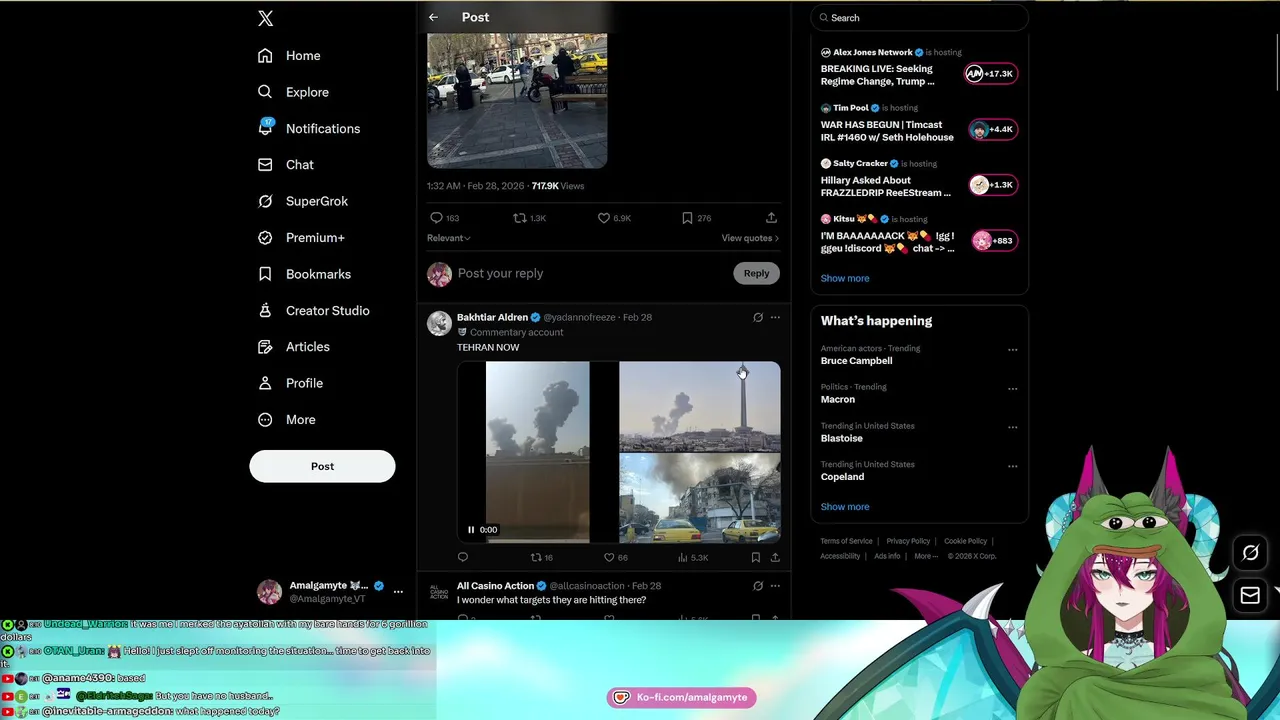This screenshot has width=1280, height=720.
Task: View analytics showing 5.3K on Bakhtiar's post
Action: (693, 557)
